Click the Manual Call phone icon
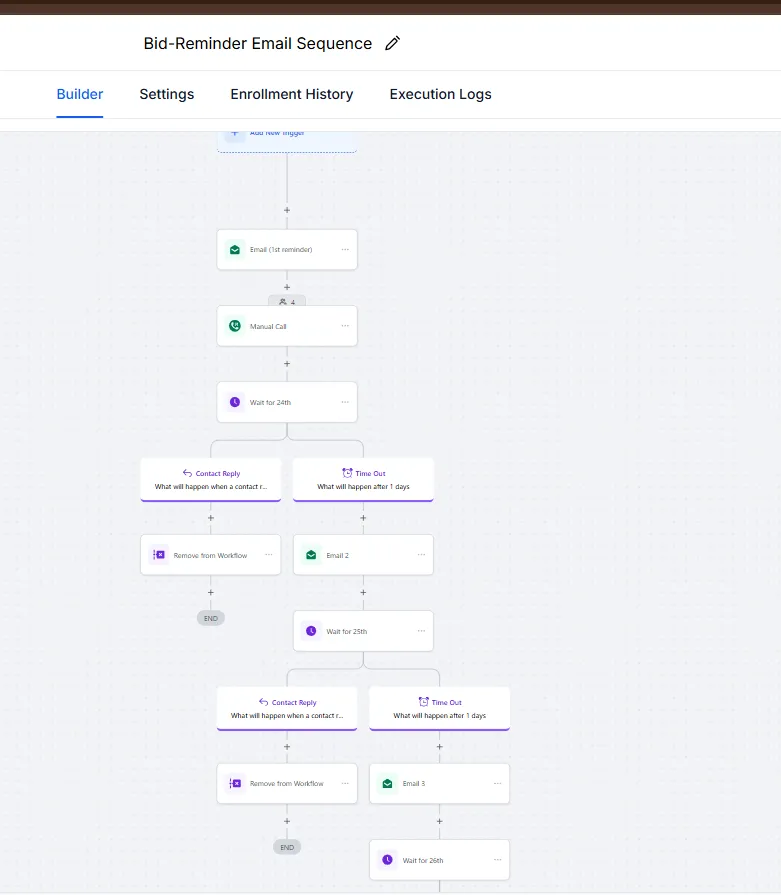This screenshot has width=781, height=895. pyautogui.click(x=235, y=326)
